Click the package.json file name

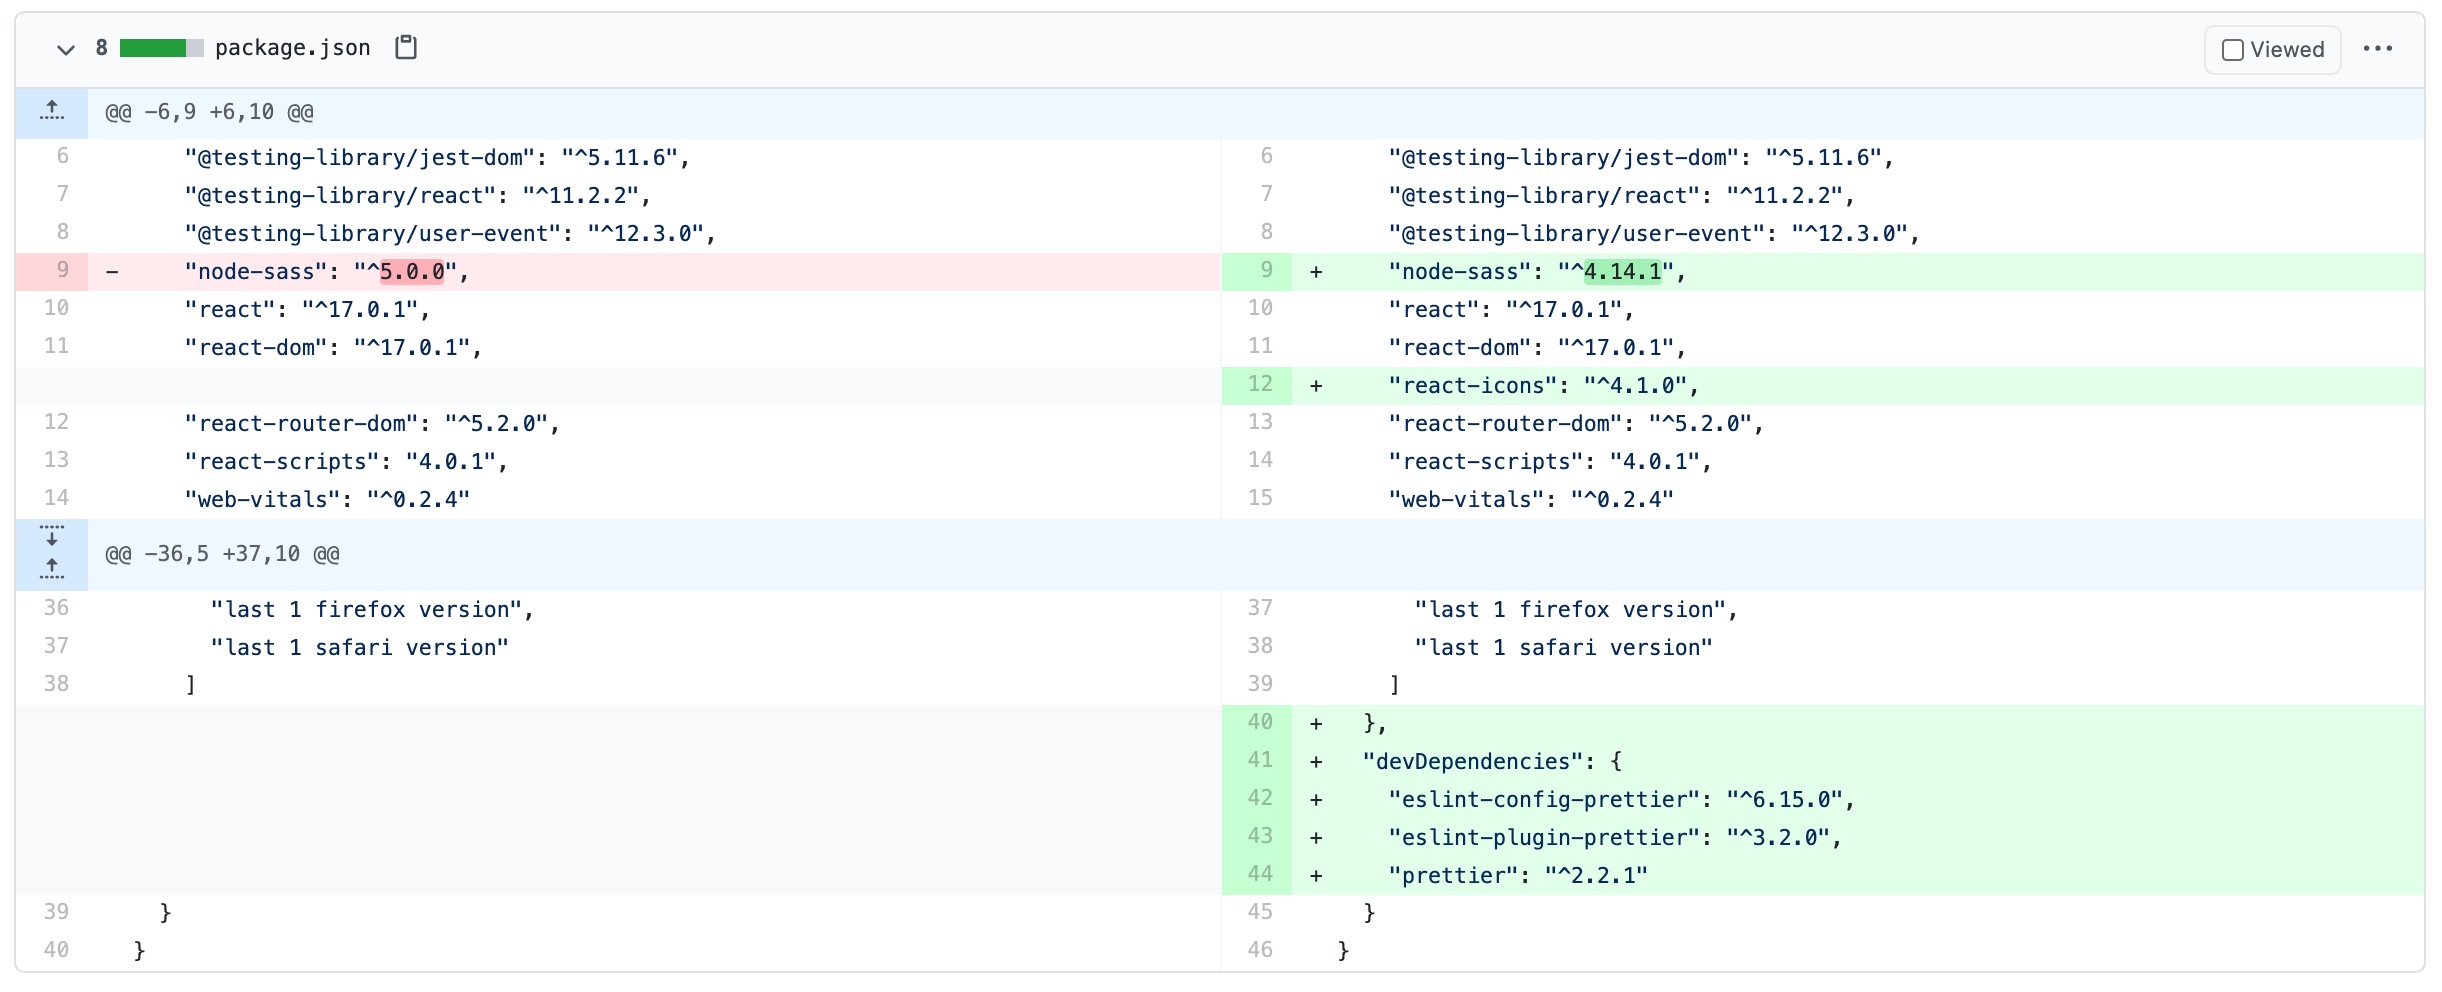(x=292, y=48)
